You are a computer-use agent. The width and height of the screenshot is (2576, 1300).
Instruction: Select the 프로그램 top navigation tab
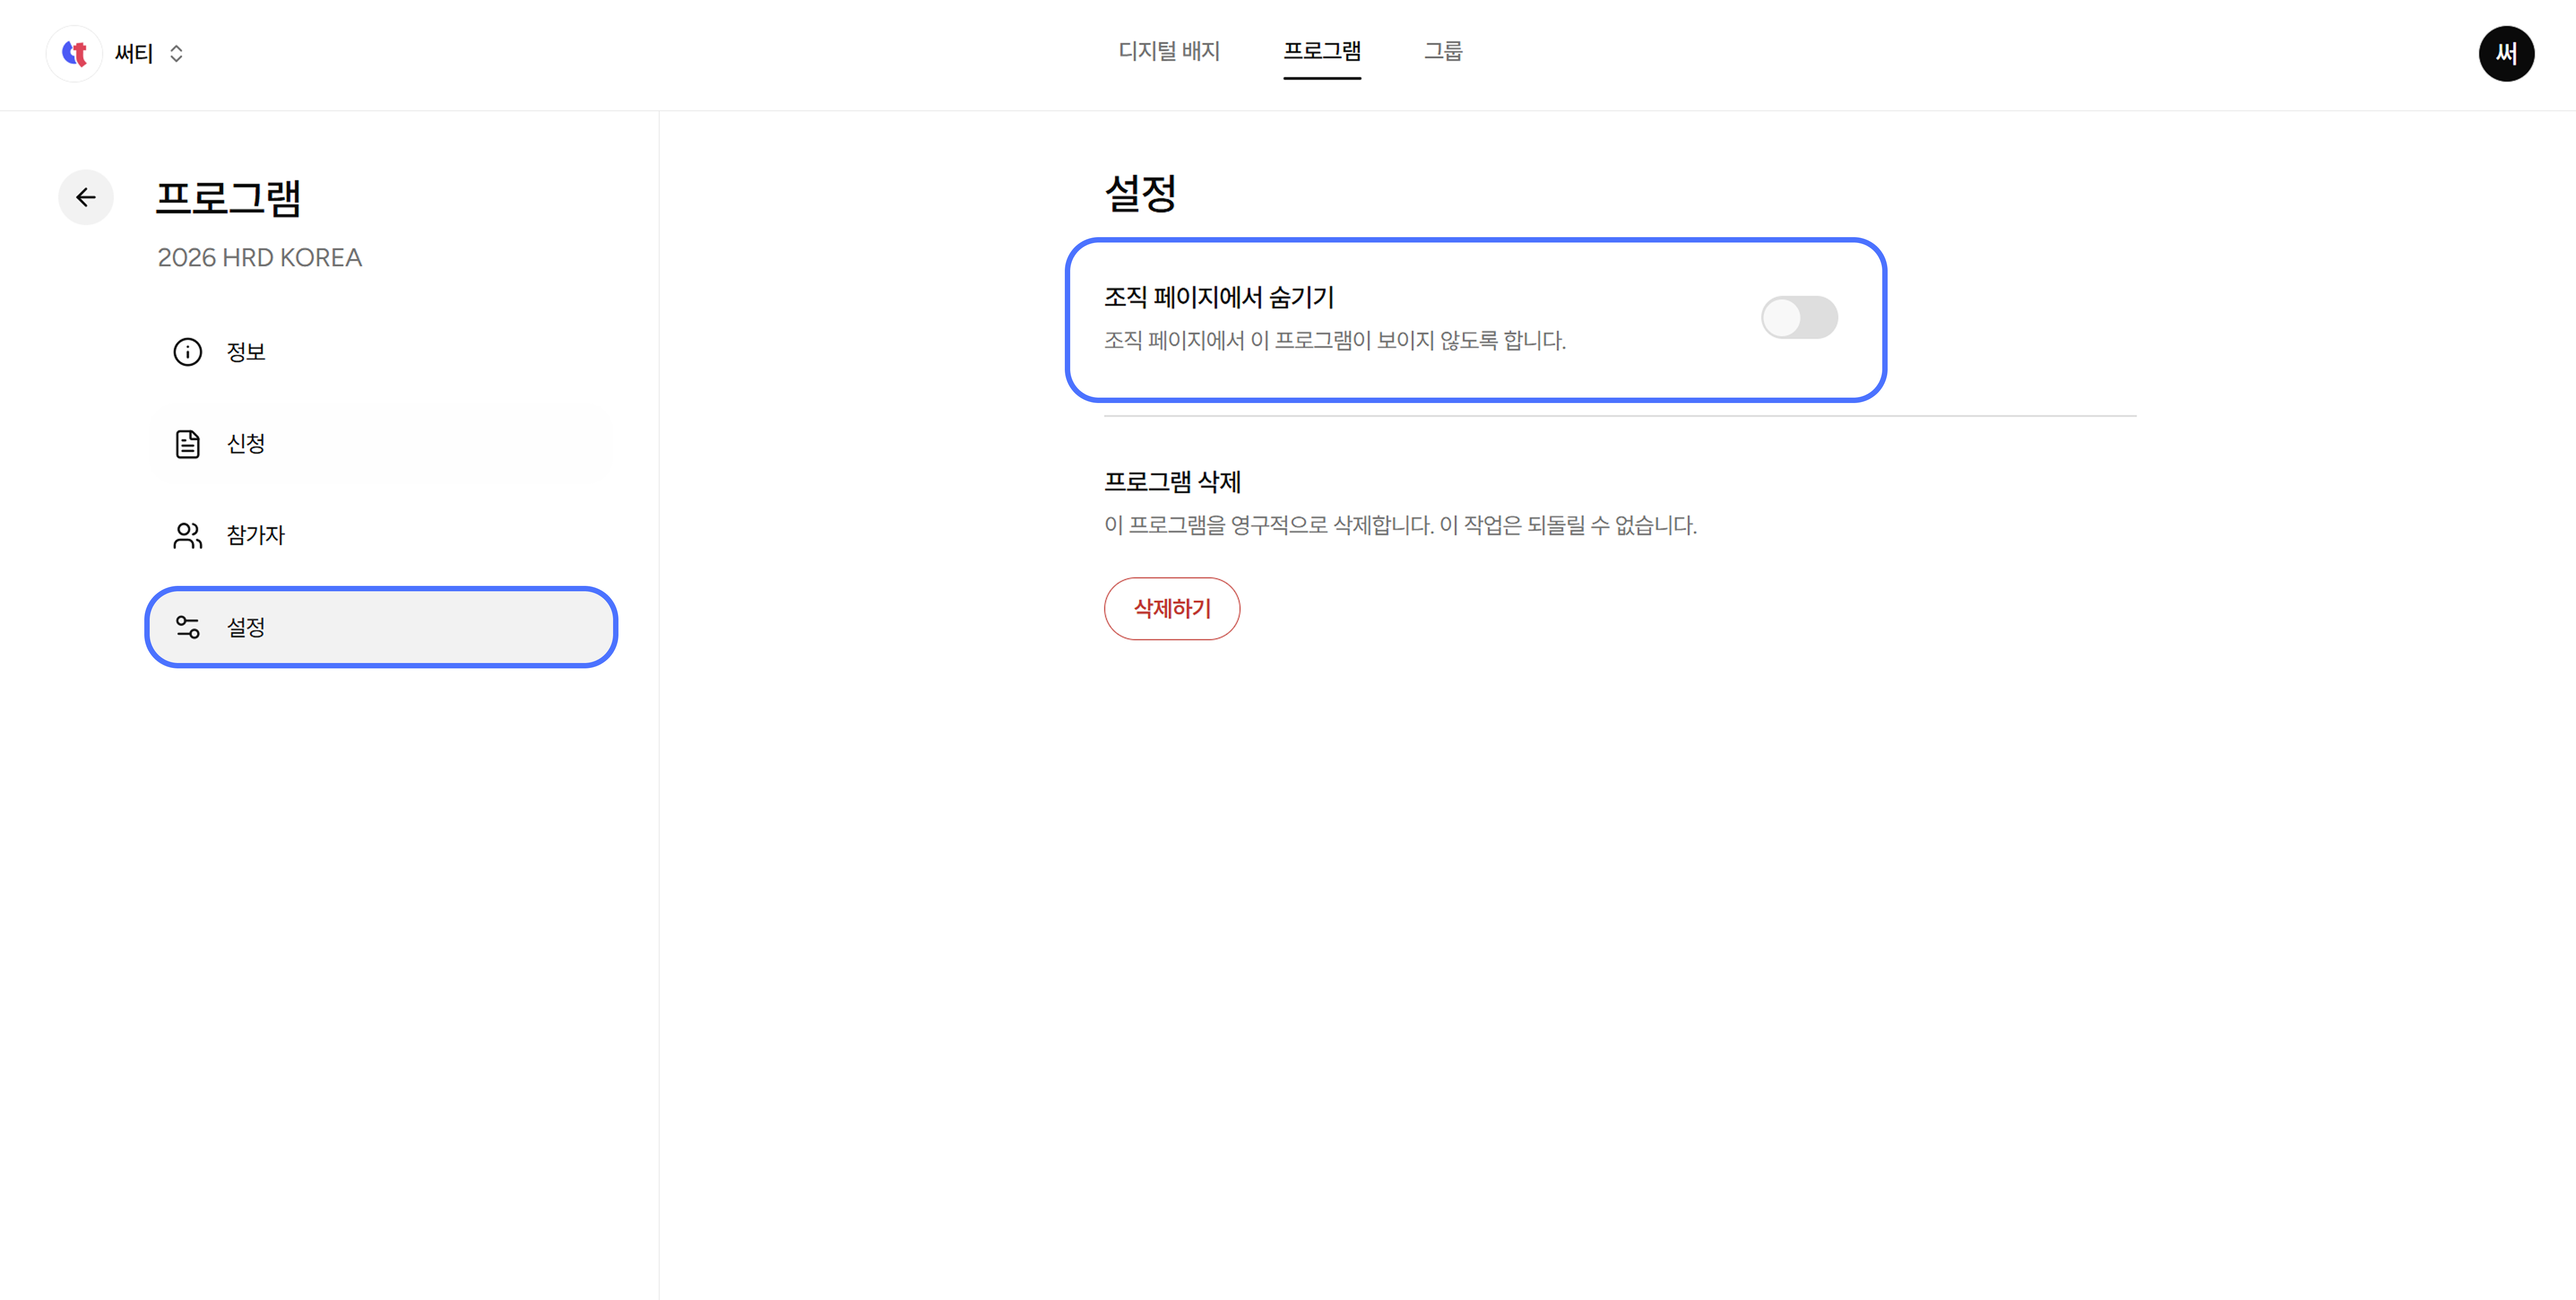[x=1322, y=51]
